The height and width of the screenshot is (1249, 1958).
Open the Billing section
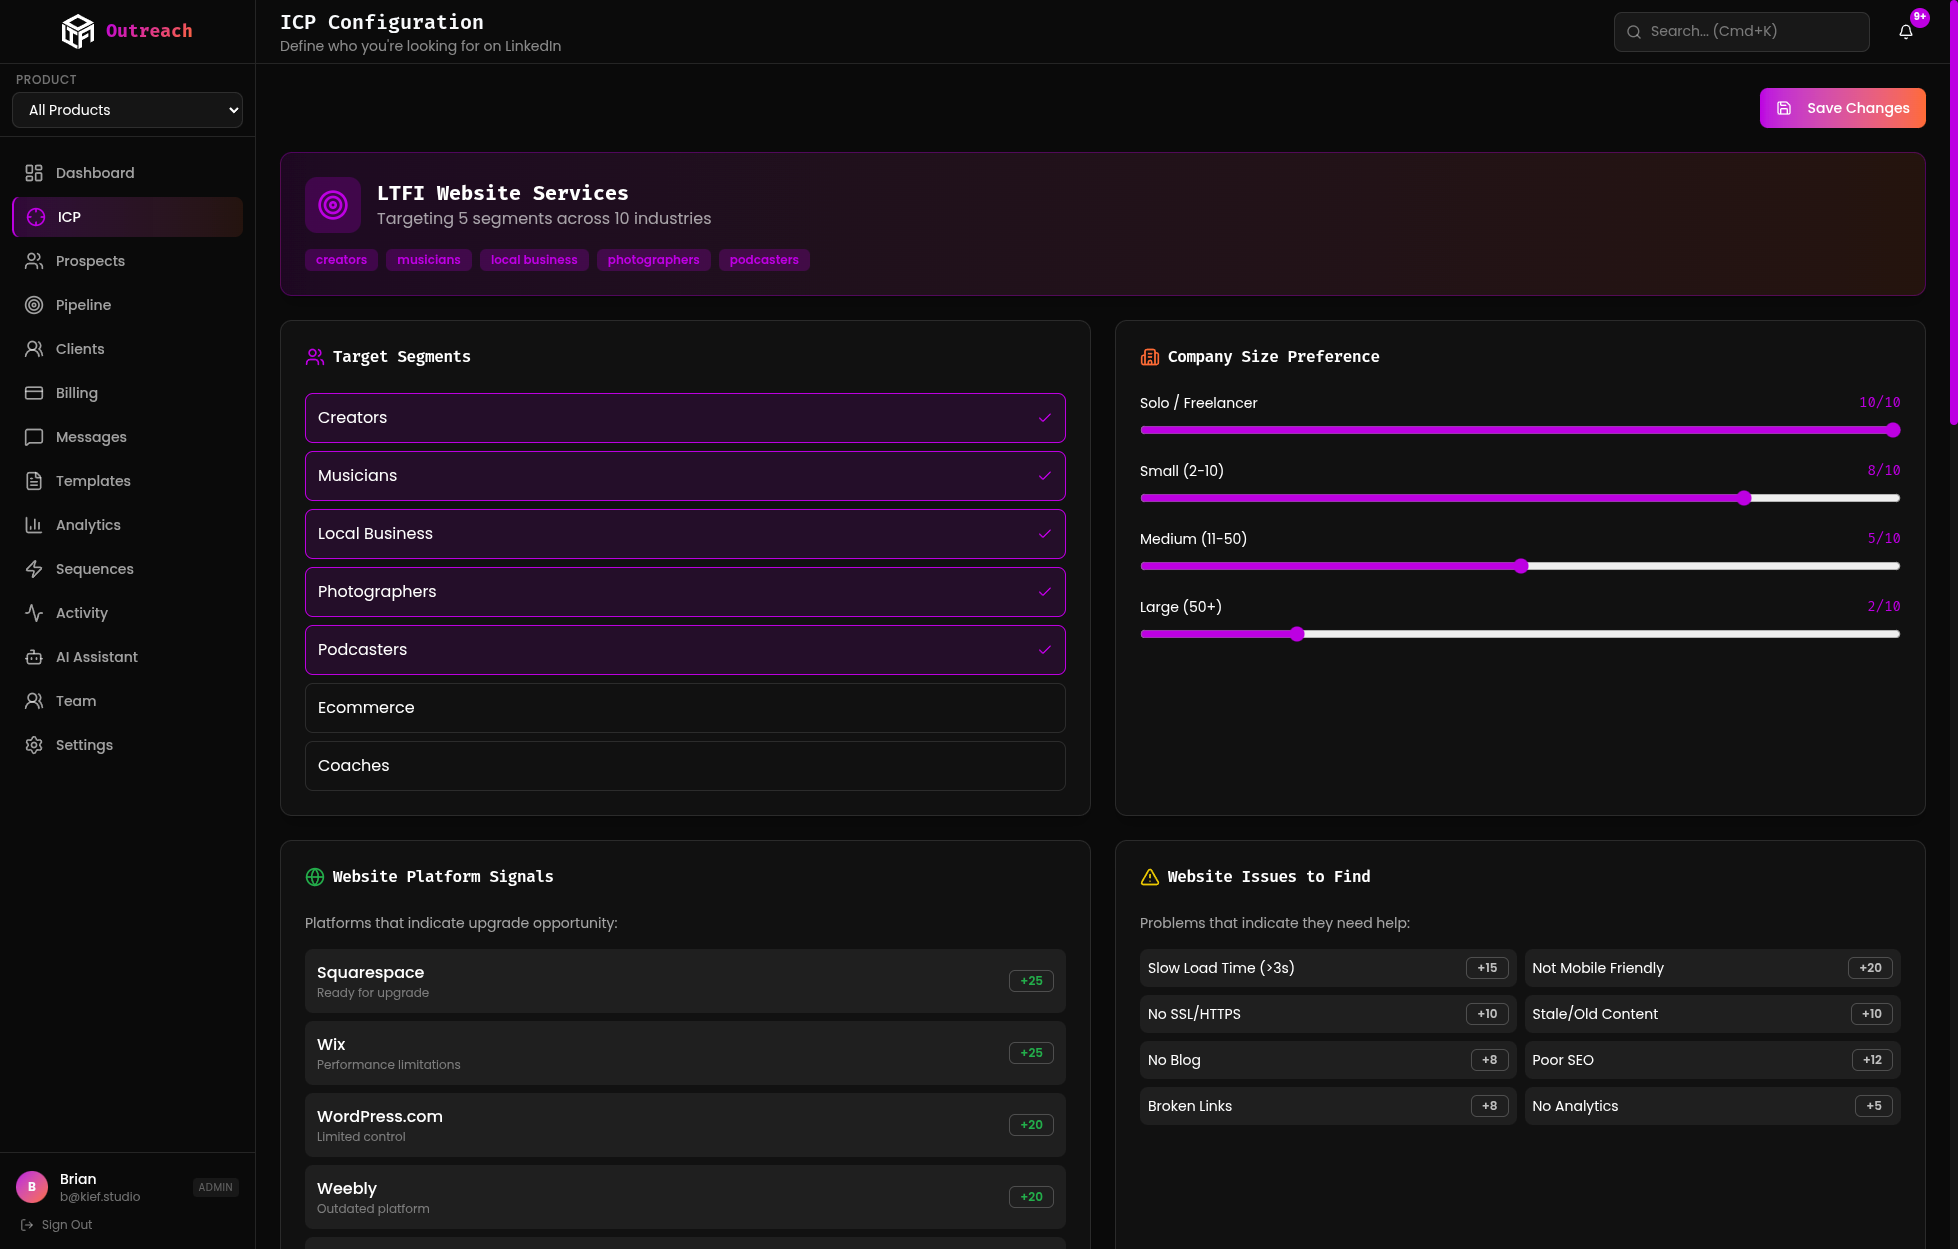click(x=76, y=393)
